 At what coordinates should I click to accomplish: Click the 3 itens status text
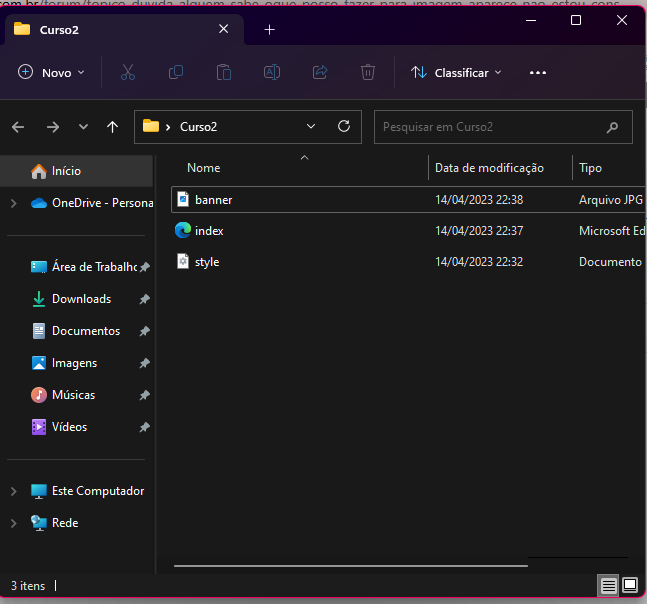[x=28, y=586]
